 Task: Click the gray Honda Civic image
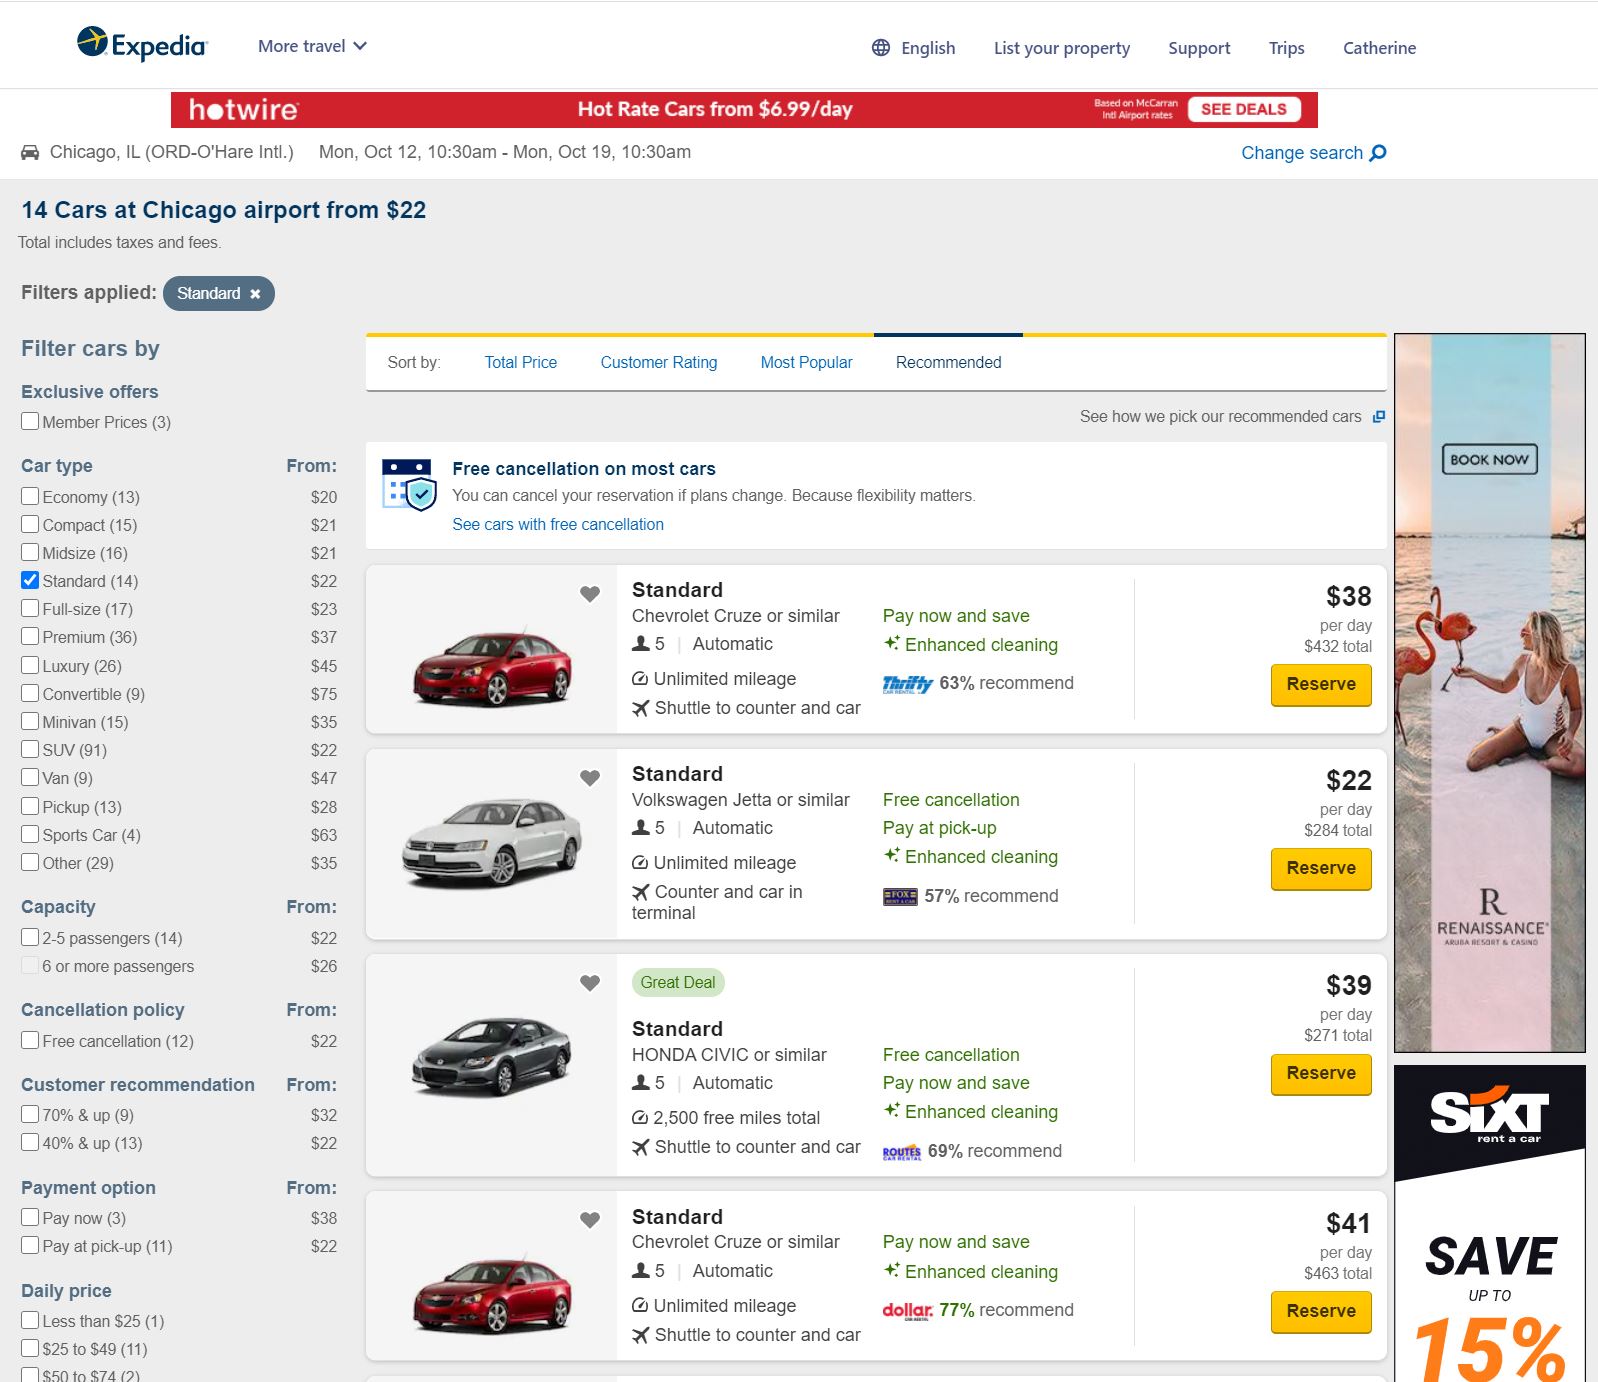tap(492, 1057)
